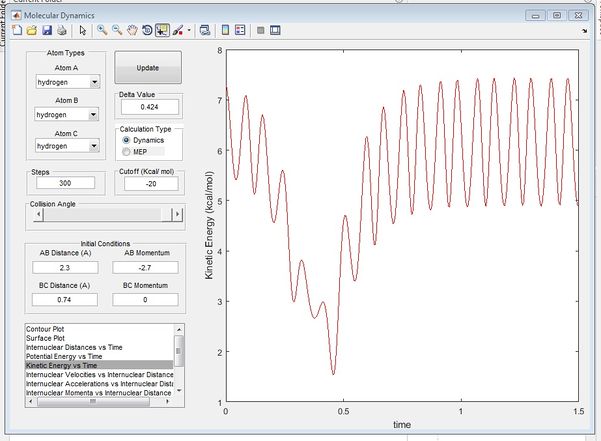
Task: Click plot list scroll down arrow
Action: [179, 391]
